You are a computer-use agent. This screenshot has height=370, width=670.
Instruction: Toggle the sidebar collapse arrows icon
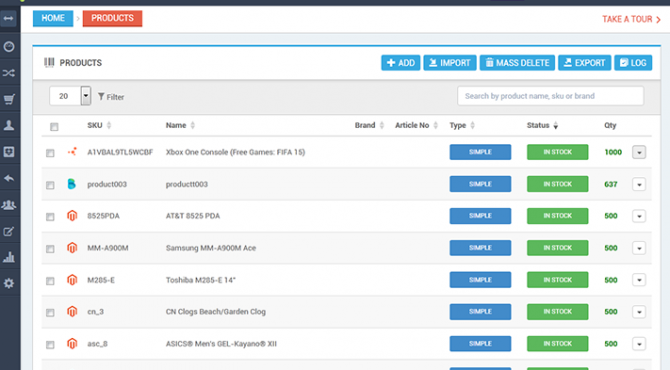pos(9,18)
